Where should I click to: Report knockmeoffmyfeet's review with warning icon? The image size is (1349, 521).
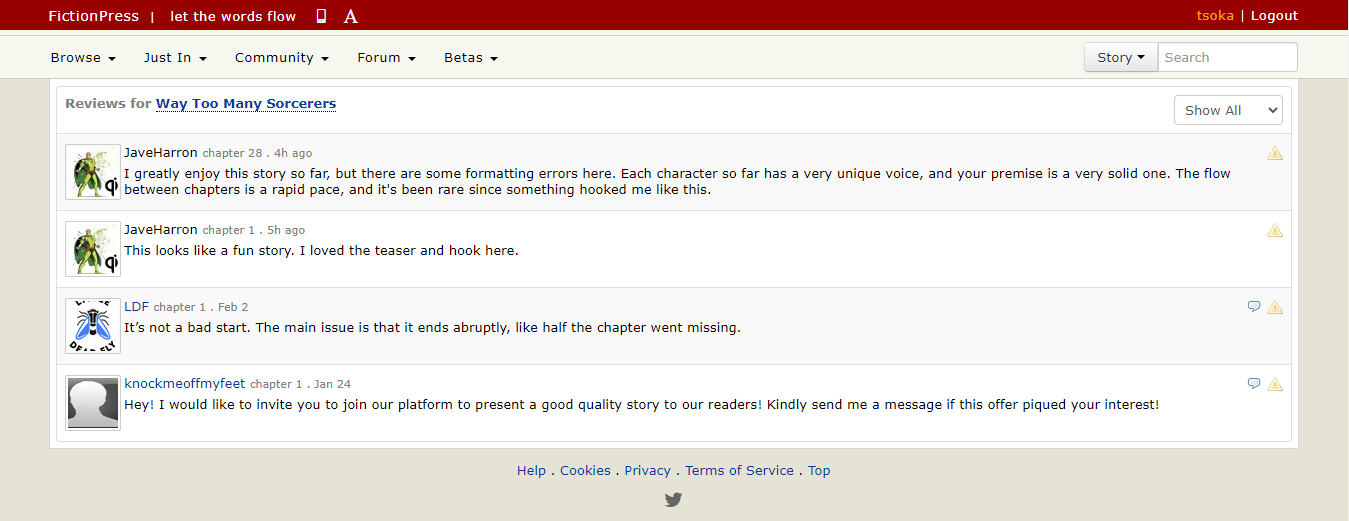(x=1275, y=385)
